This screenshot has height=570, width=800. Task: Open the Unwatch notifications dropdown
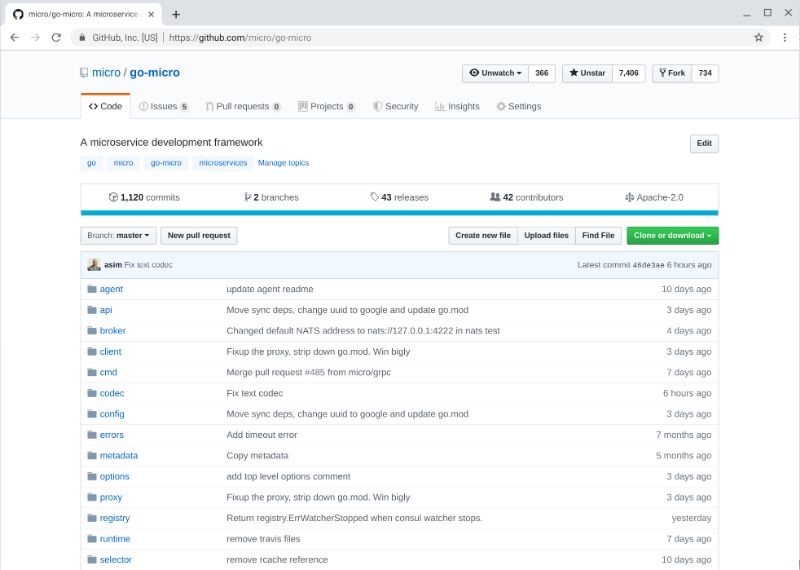coord(495,73)
